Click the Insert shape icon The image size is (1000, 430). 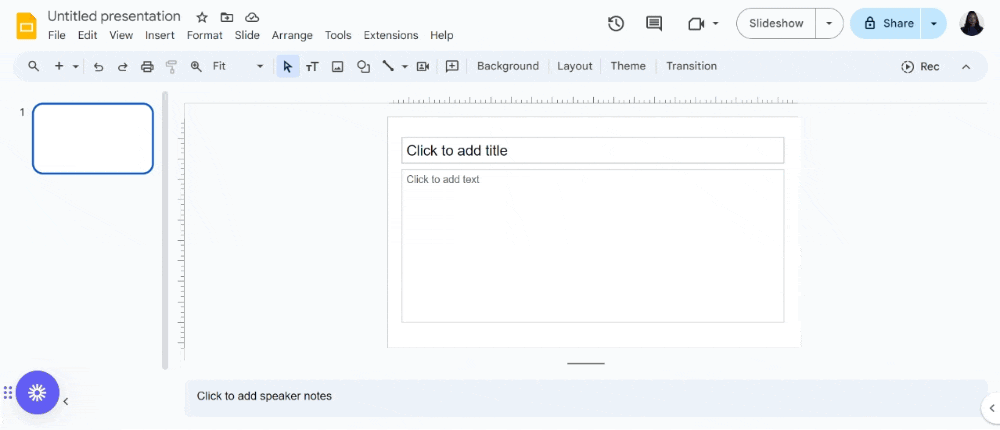click(364, 66)
